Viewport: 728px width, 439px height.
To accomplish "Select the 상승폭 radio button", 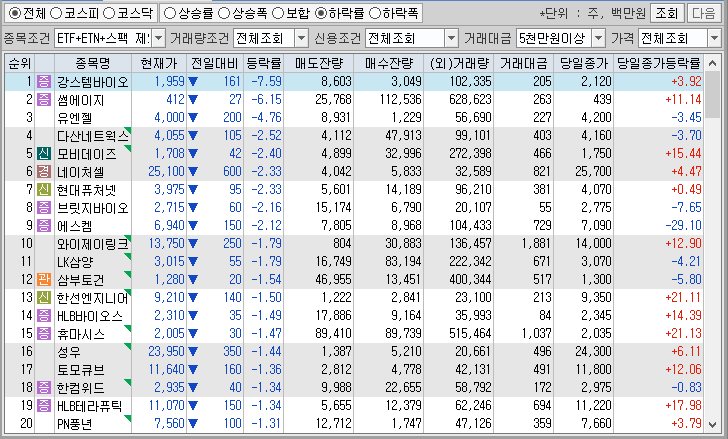I will click(224, 13).
